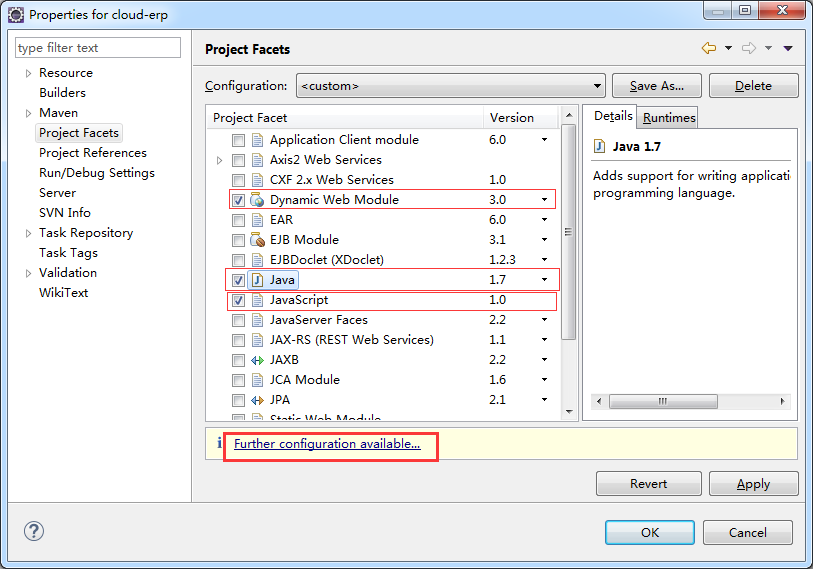
Task: Click the EJB Module bean icon
Action: coord(257,240)
